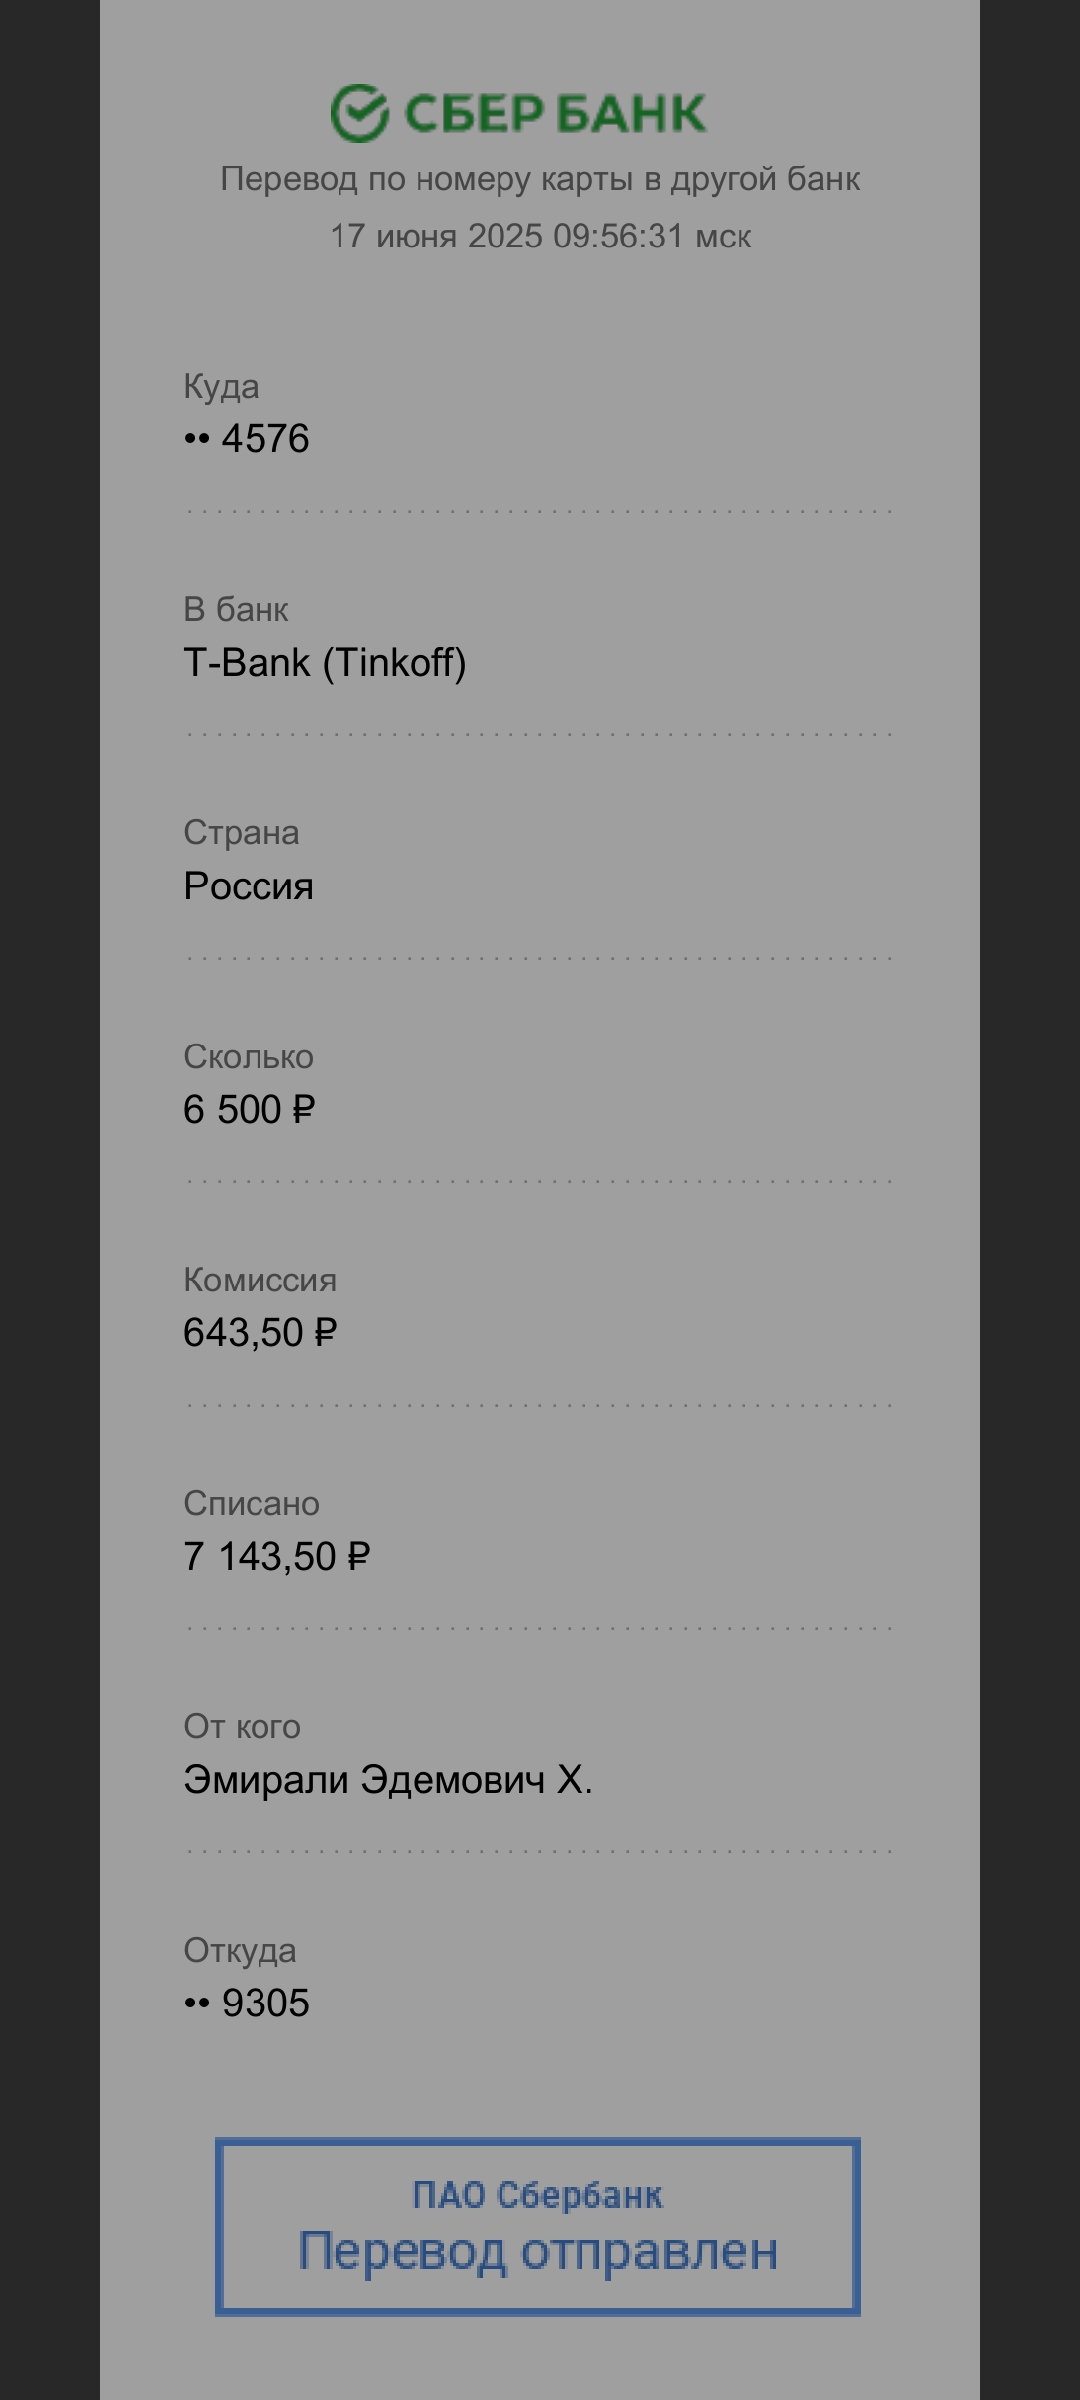Click the ПАО Сбербанк stamp text
Viewport: 1080px width, 2400px height.
538,2195
